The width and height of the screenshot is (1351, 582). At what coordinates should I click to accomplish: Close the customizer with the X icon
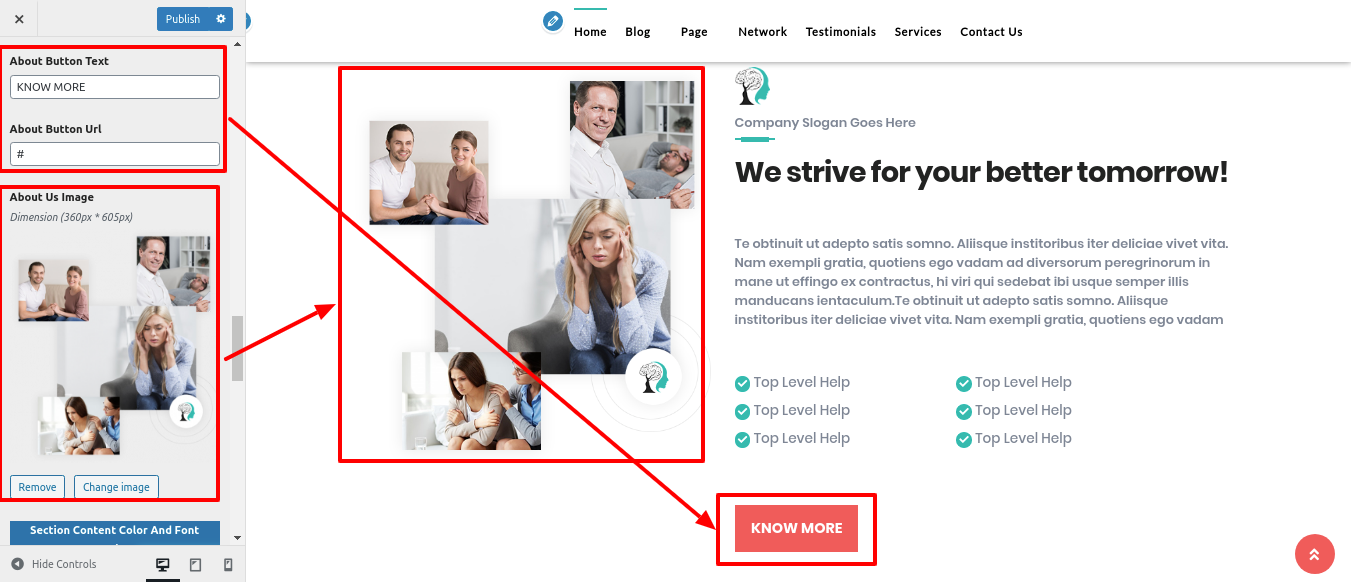pyautogui.click(x=19, y=19)
